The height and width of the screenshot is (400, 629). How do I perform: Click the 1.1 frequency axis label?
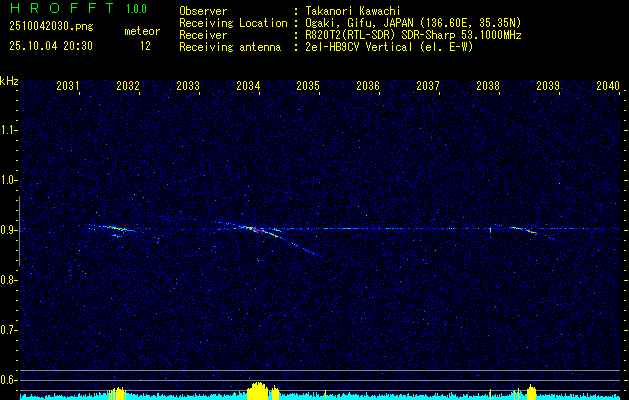[9, 130]
